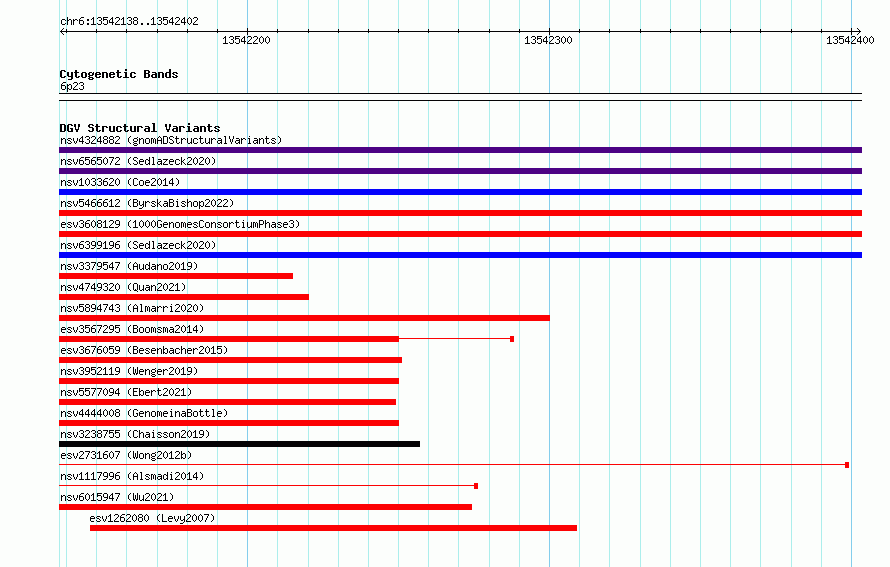Open esv3608129 (1000GenomesConsortiumPhase3) label

[x=180, y=224]
